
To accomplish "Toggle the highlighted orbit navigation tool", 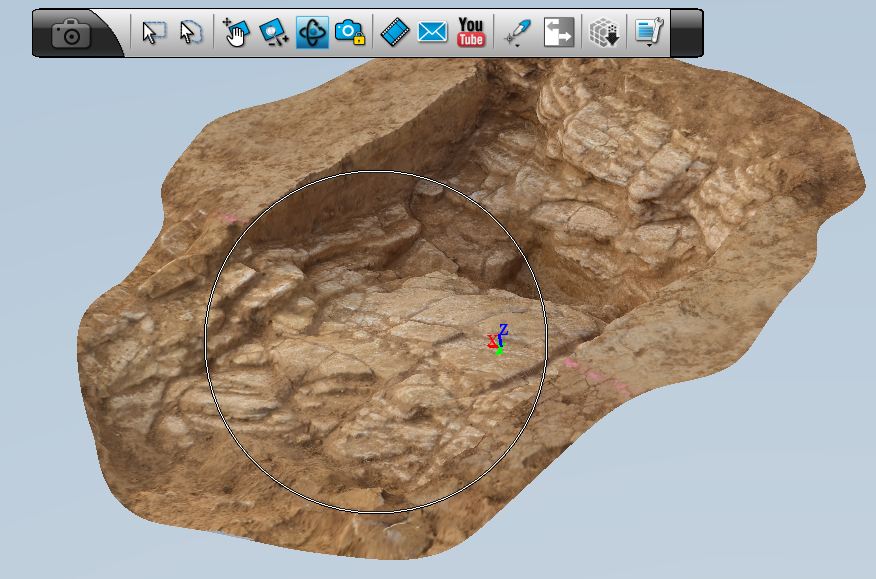I will pyautogui.click(x=312, y=33).
